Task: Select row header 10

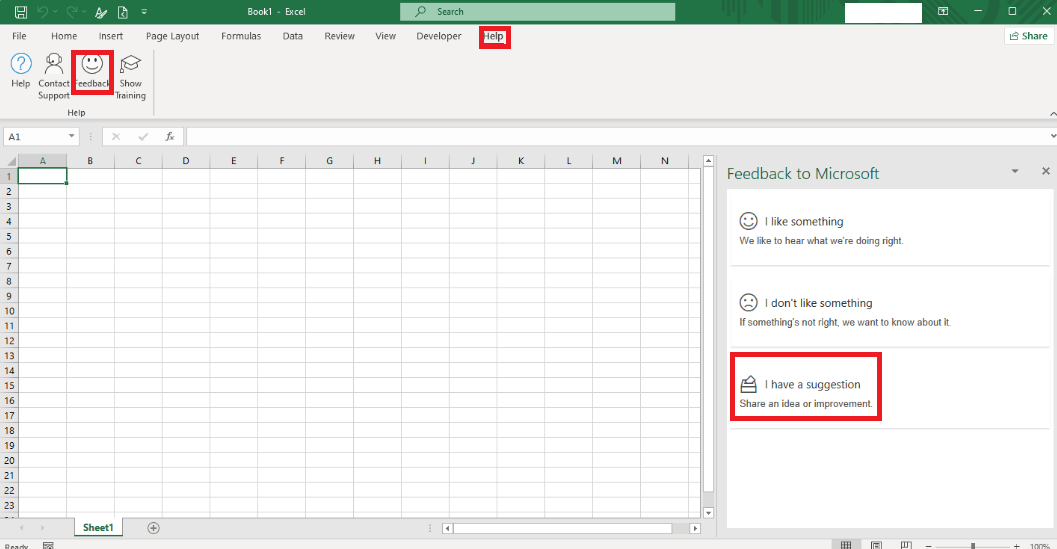Action: pos(9,311)
